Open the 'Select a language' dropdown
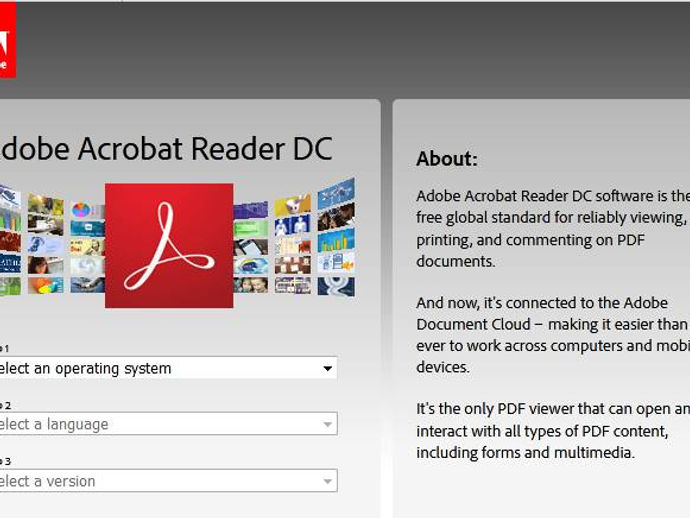Screen dimensions: 690x518 click(x=169, y=424)
